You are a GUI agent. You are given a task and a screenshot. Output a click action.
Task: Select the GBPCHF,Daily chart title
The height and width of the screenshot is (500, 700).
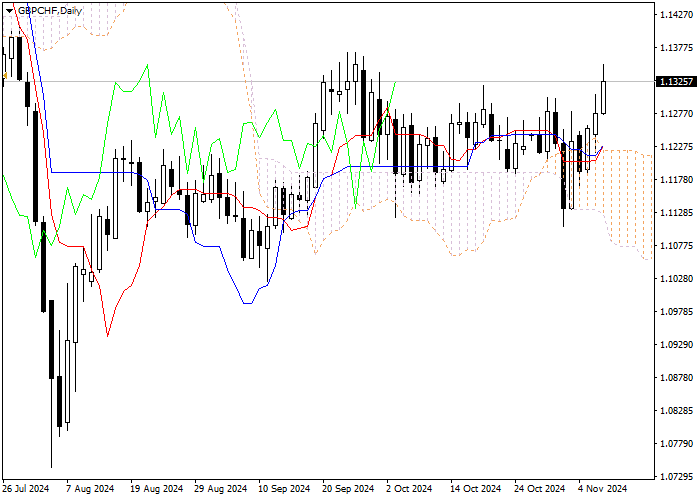50,11
